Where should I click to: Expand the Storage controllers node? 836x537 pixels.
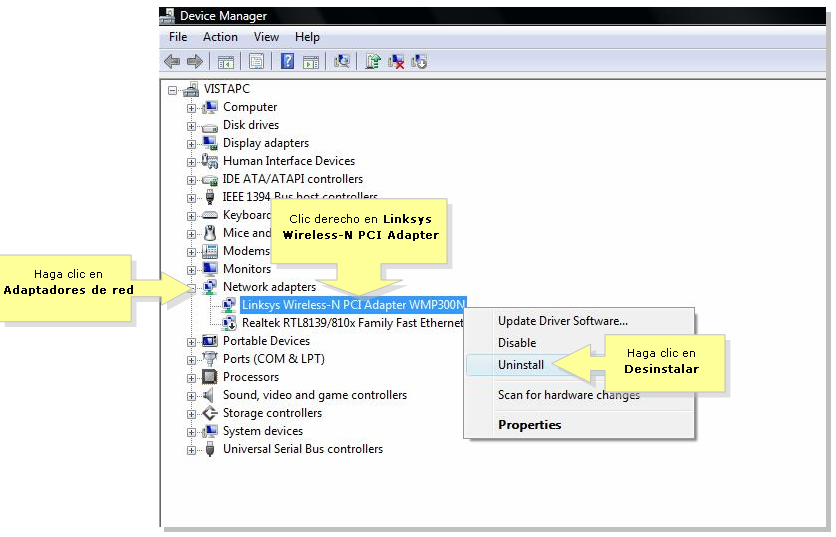click(191, 414)
